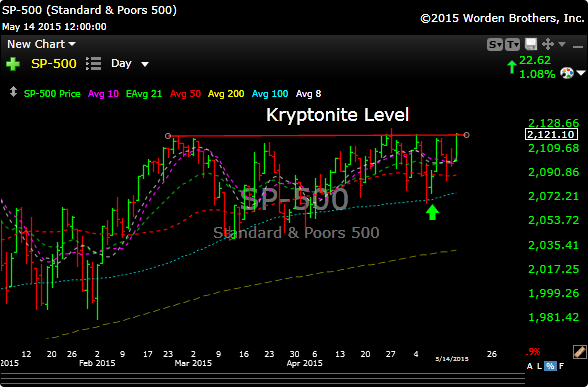
Task: Click the green plus add indicator icon
Action: pos(13,64)
